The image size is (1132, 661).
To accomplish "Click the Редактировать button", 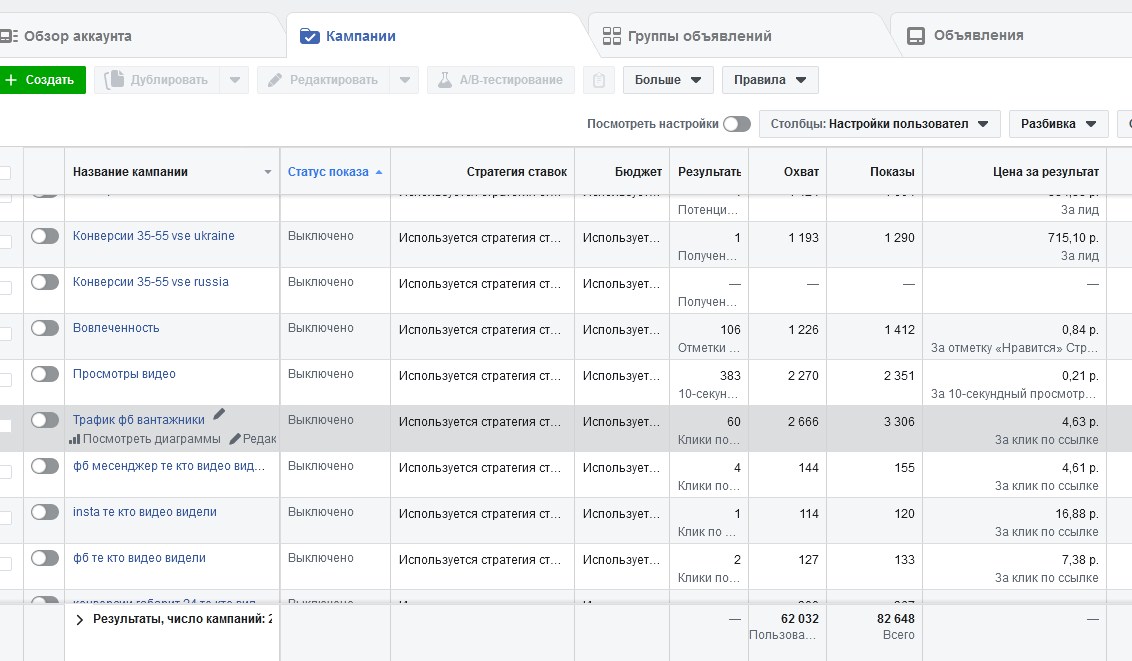I will pos(323,80).
